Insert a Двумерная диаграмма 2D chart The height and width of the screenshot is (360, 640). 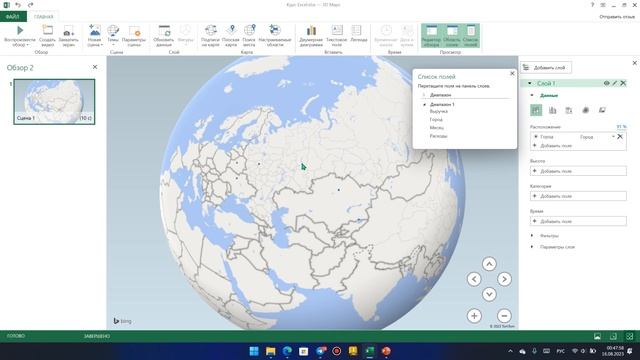[311, 36]
